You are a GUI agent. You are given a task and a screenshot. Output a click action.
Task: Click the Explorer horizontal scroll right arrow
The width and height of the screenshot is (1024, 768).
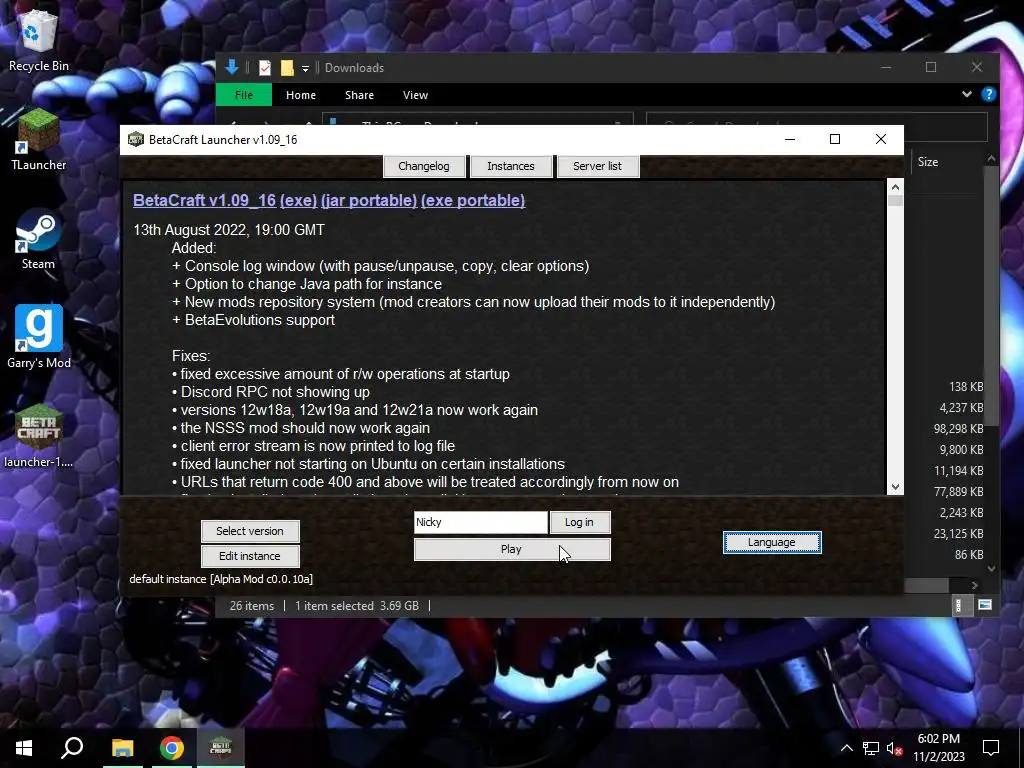click(974, 586)
